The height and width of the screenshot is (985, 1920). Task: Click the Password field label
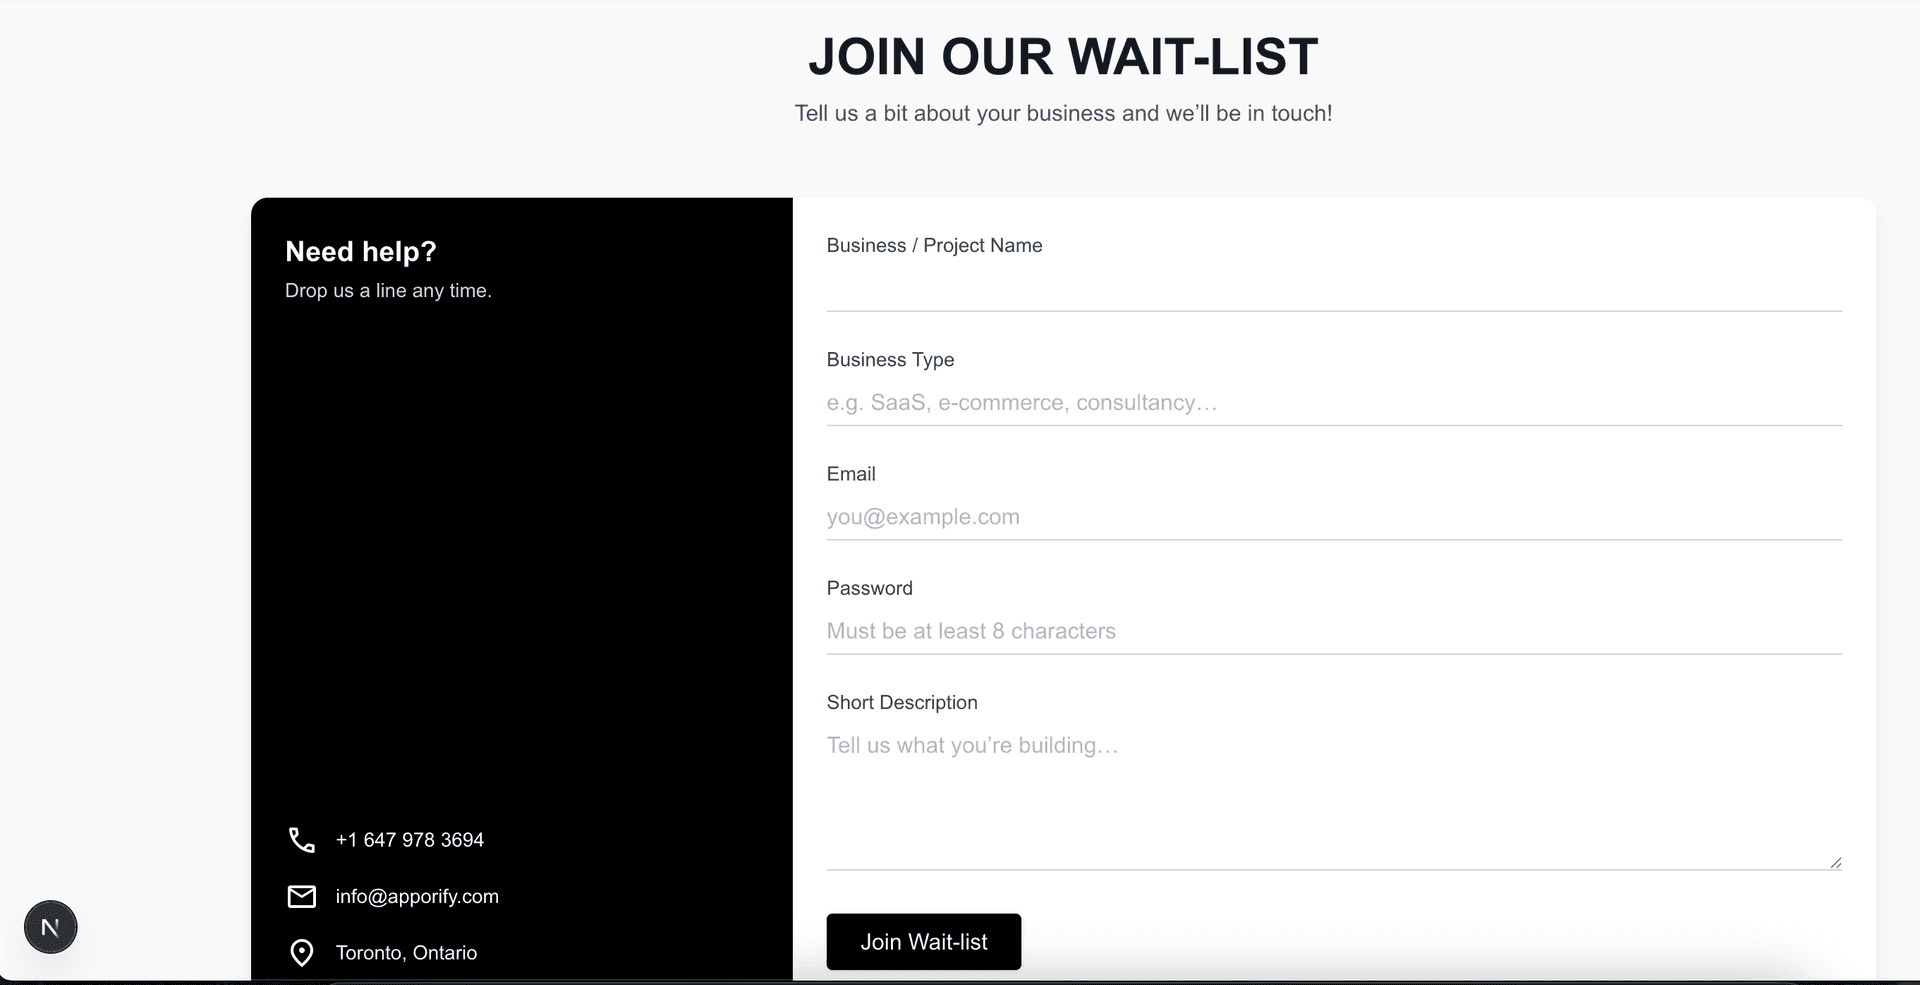coord(869,588)
